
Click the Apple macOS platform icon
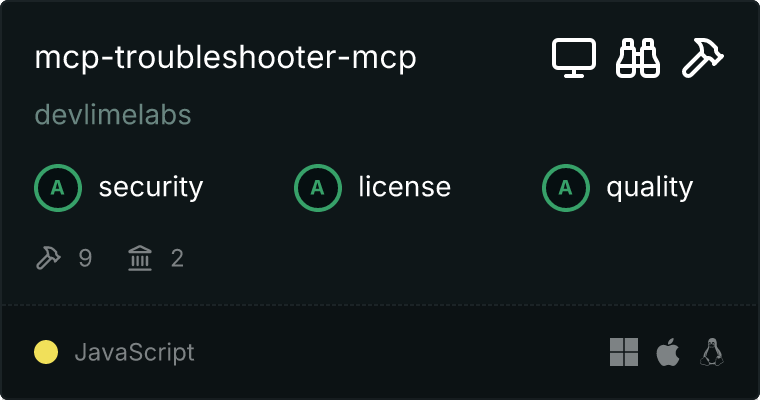668,352
